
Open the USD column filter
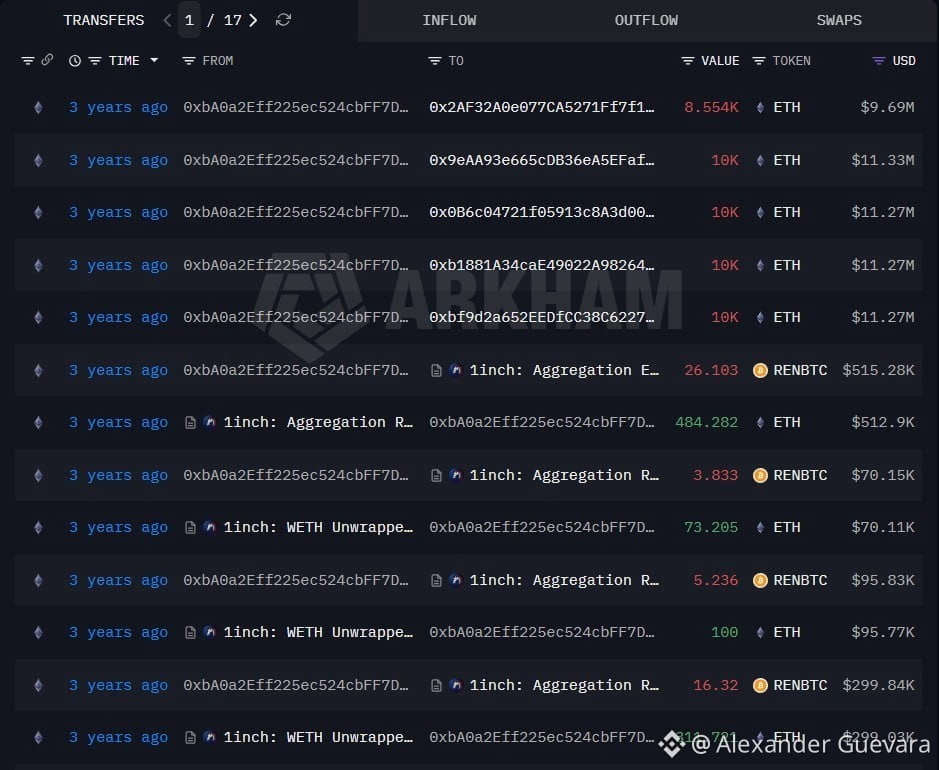[879, 60]
